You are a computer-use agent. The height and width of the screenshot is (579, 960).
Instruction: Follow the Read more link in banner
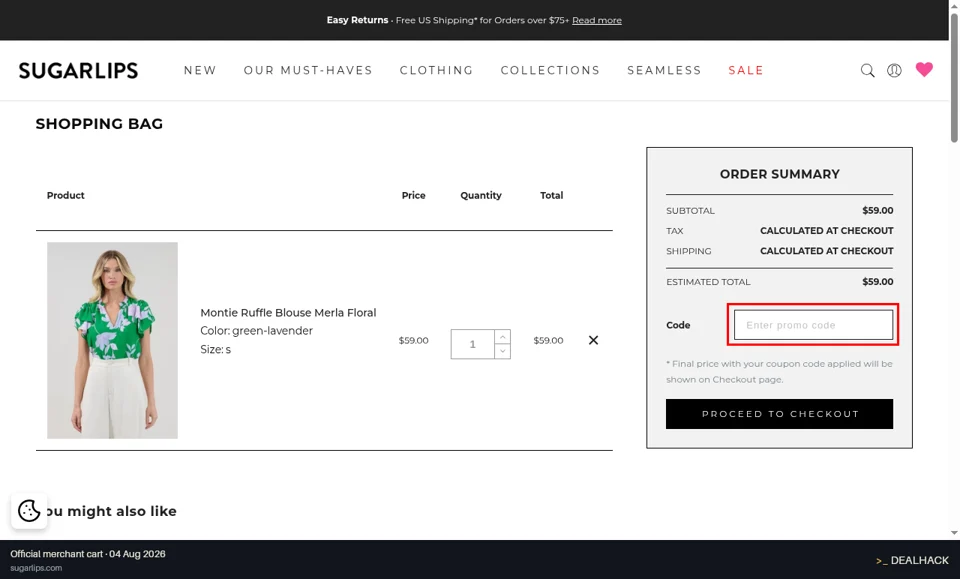[597, 20]
